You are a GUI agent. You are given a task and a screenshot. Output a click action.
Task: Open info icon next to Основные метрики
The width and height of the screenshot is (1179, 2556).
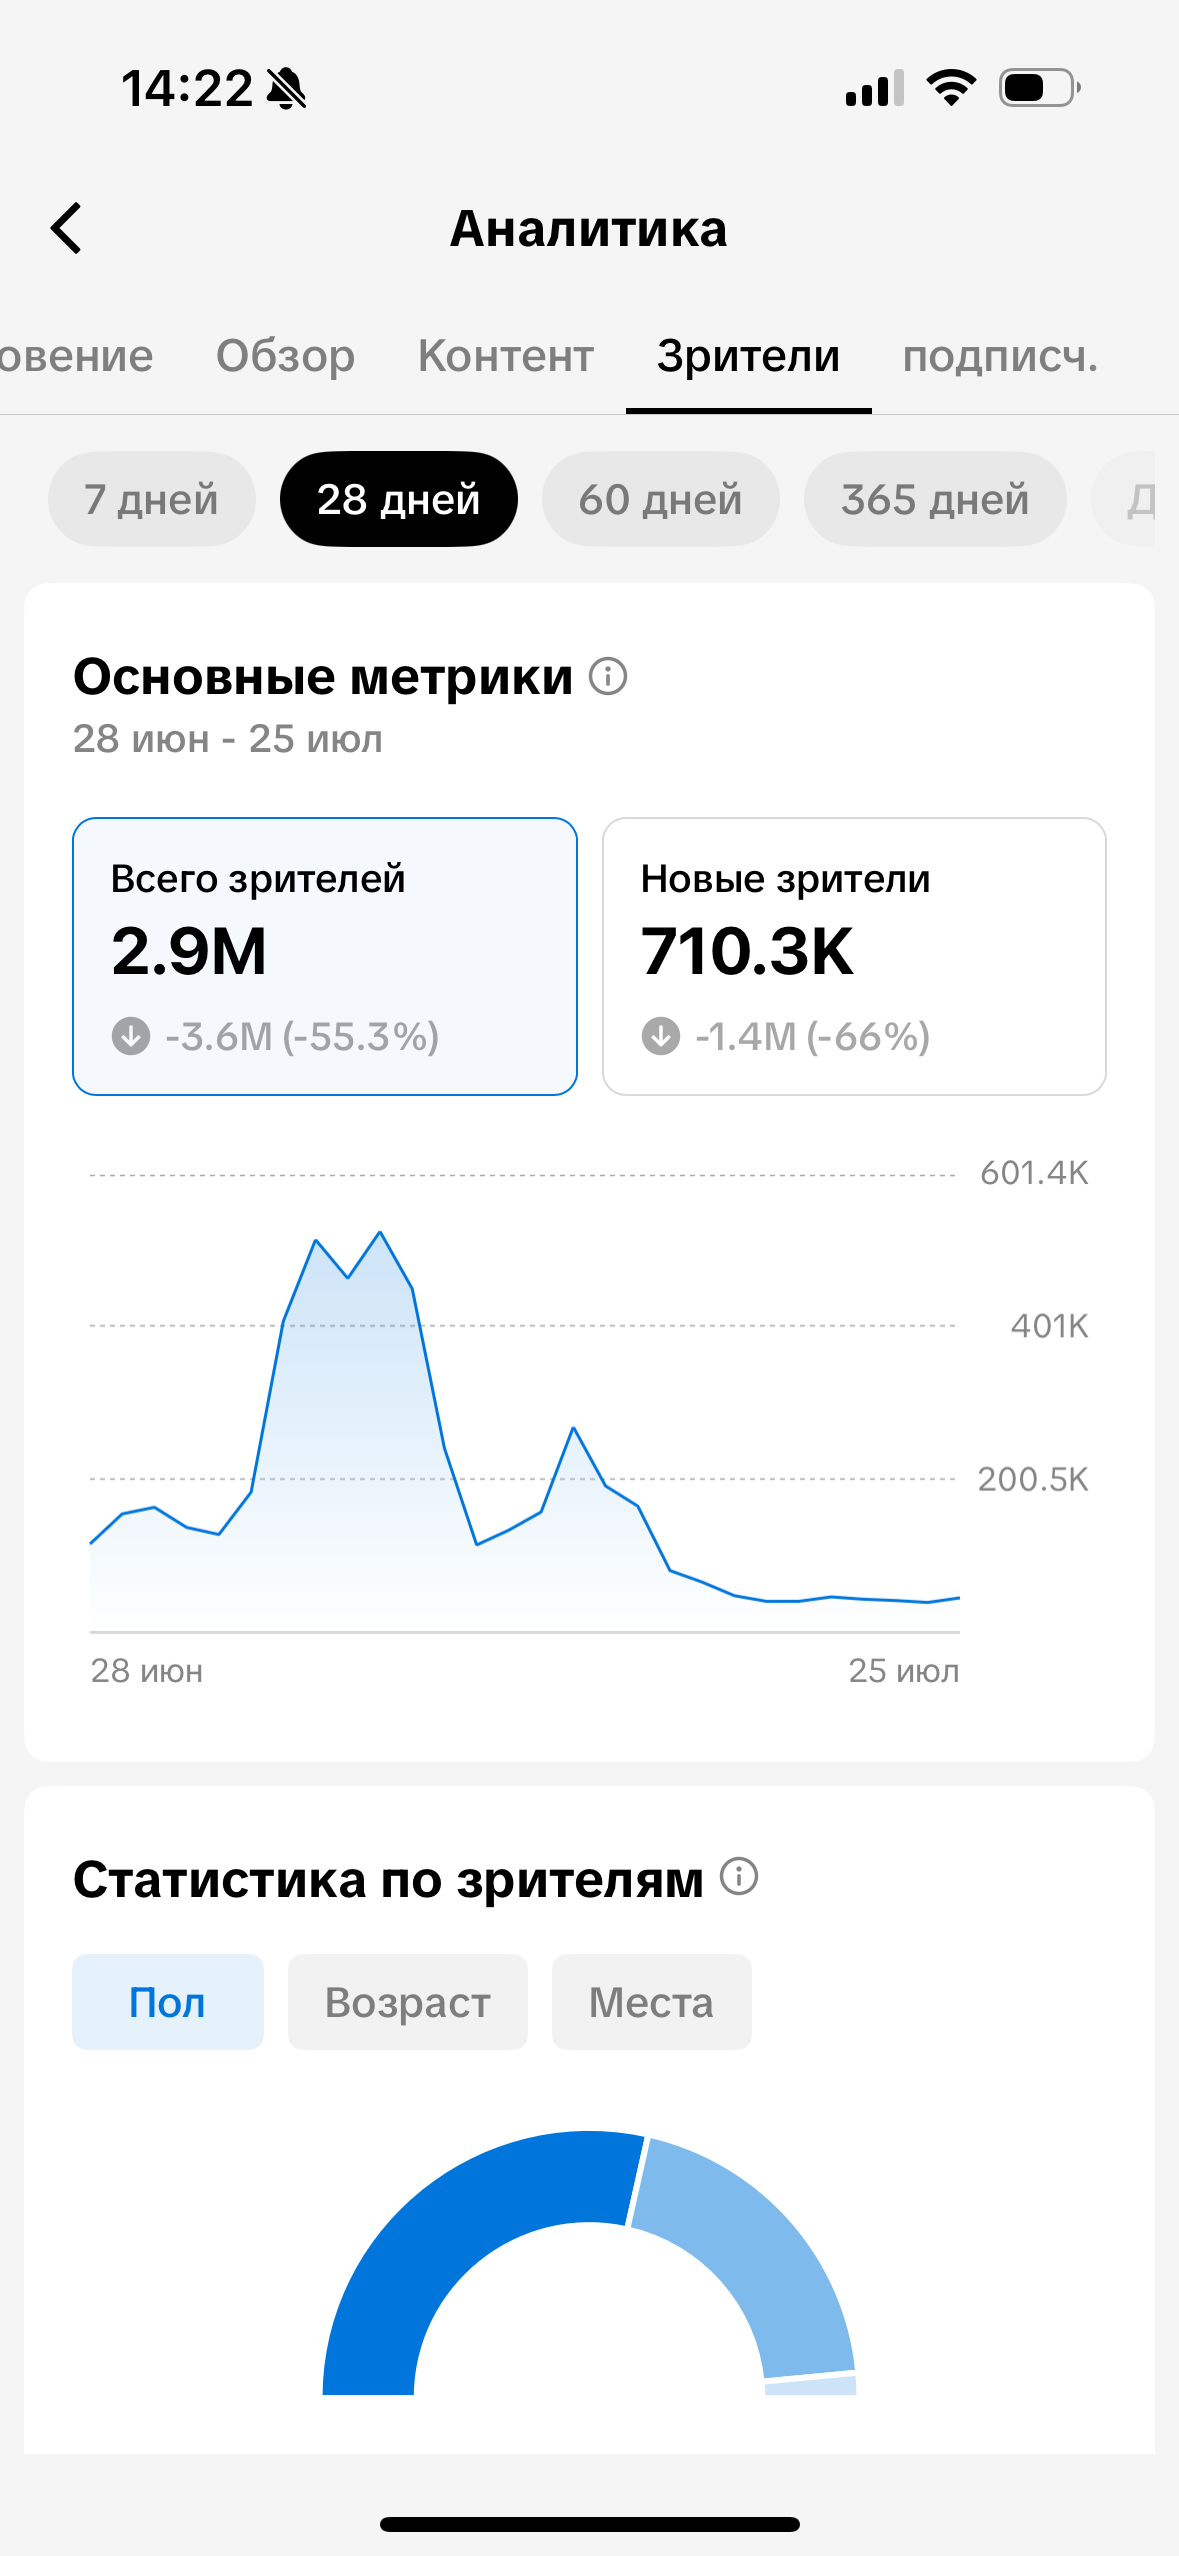[x=608, y=676]
